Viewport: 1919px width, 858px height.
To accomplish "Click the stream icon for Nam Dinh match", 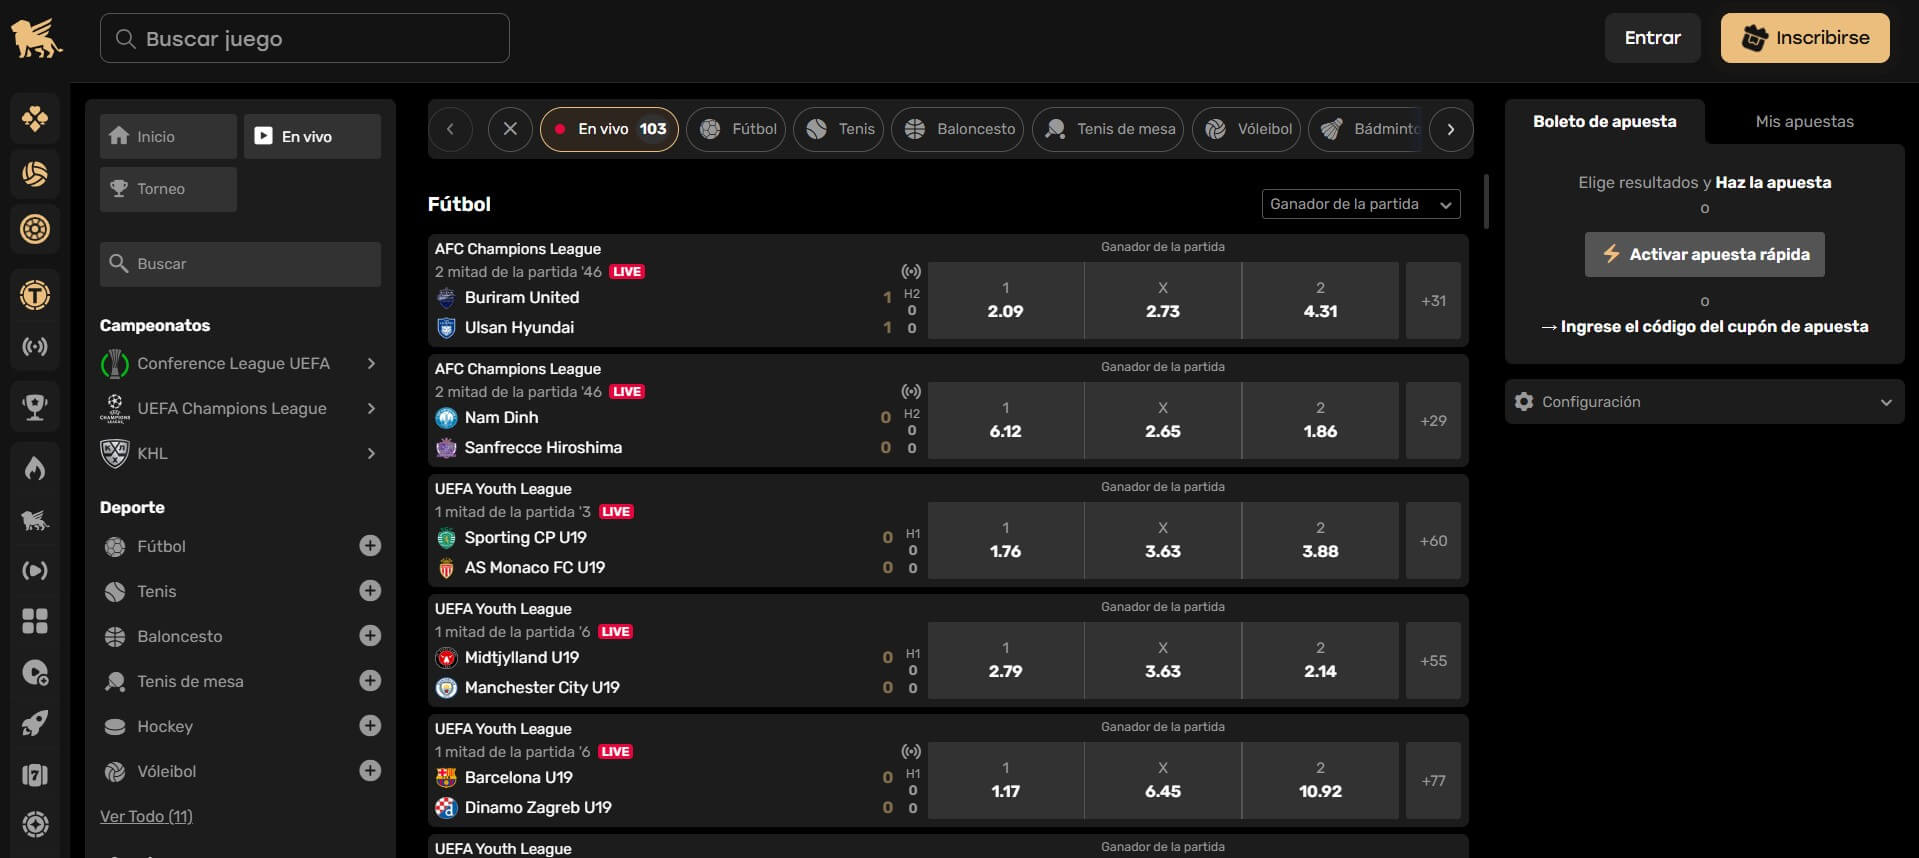I will [x=911, y=391].
